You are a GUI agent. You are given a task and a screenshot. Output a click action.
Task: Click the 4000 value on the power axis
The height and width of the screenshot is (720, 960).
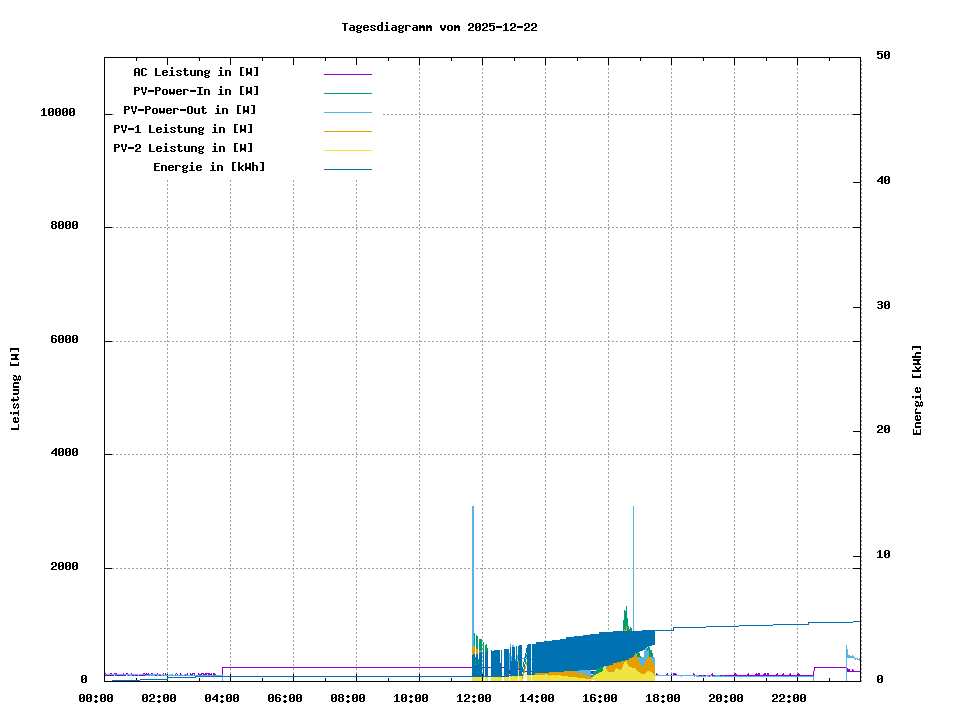[65, 454]
